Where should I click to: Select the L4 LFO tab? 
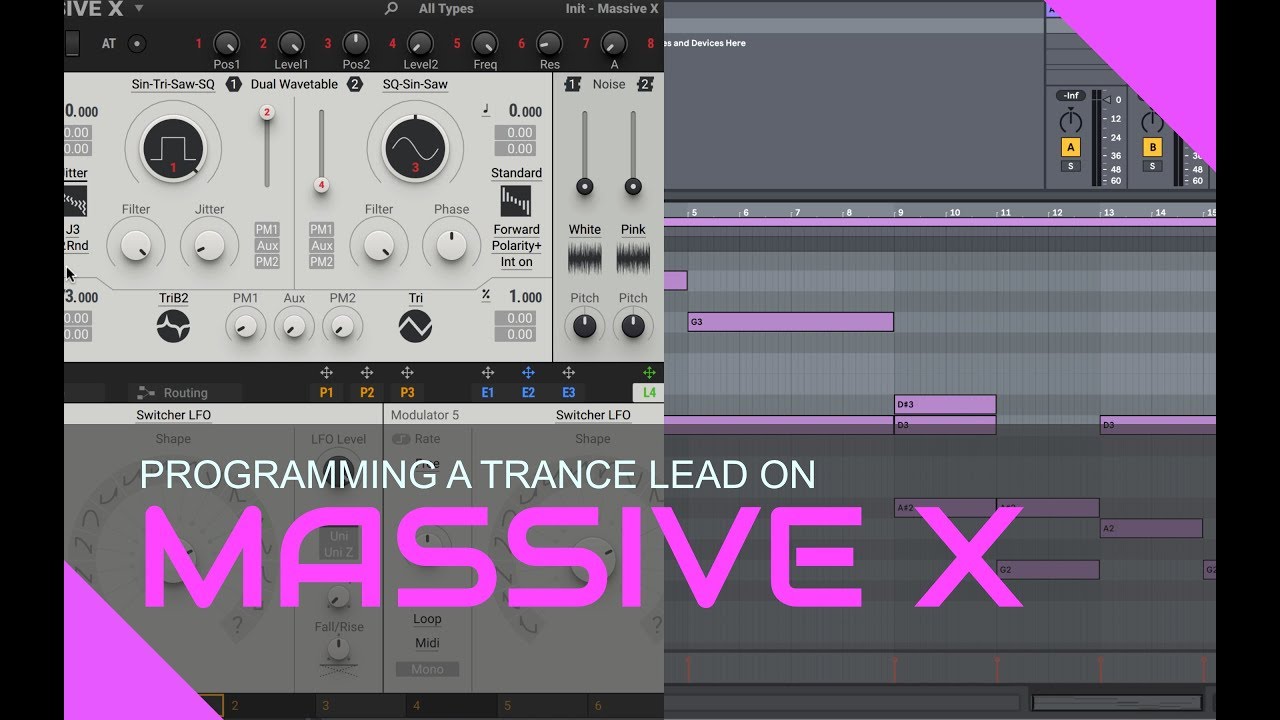pos(649,393)
